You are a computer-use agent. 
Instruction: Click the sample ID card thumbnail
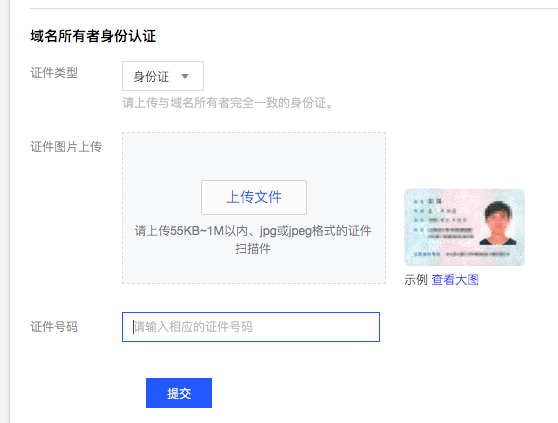464,227
